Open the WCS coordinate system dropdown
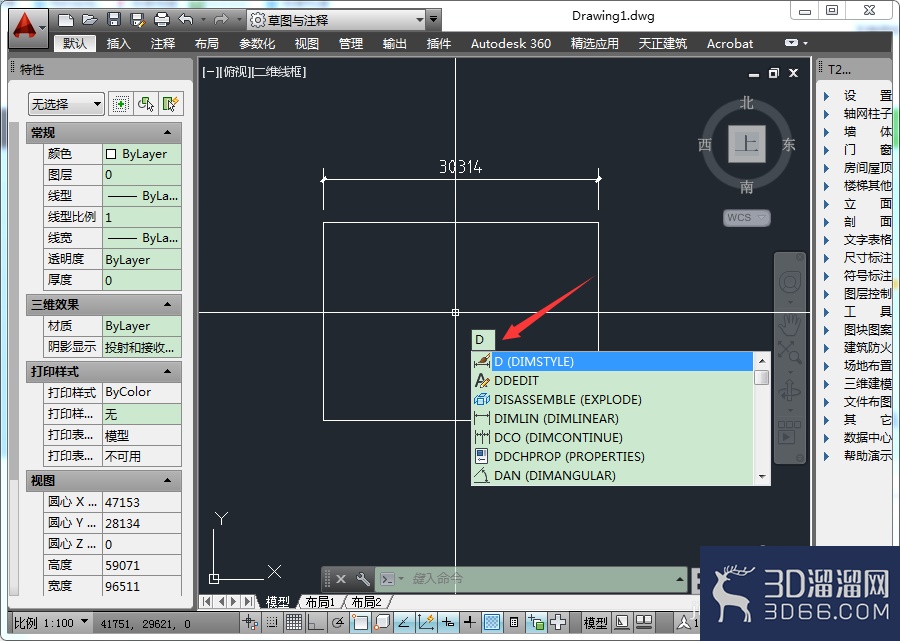 click(746, 217)
